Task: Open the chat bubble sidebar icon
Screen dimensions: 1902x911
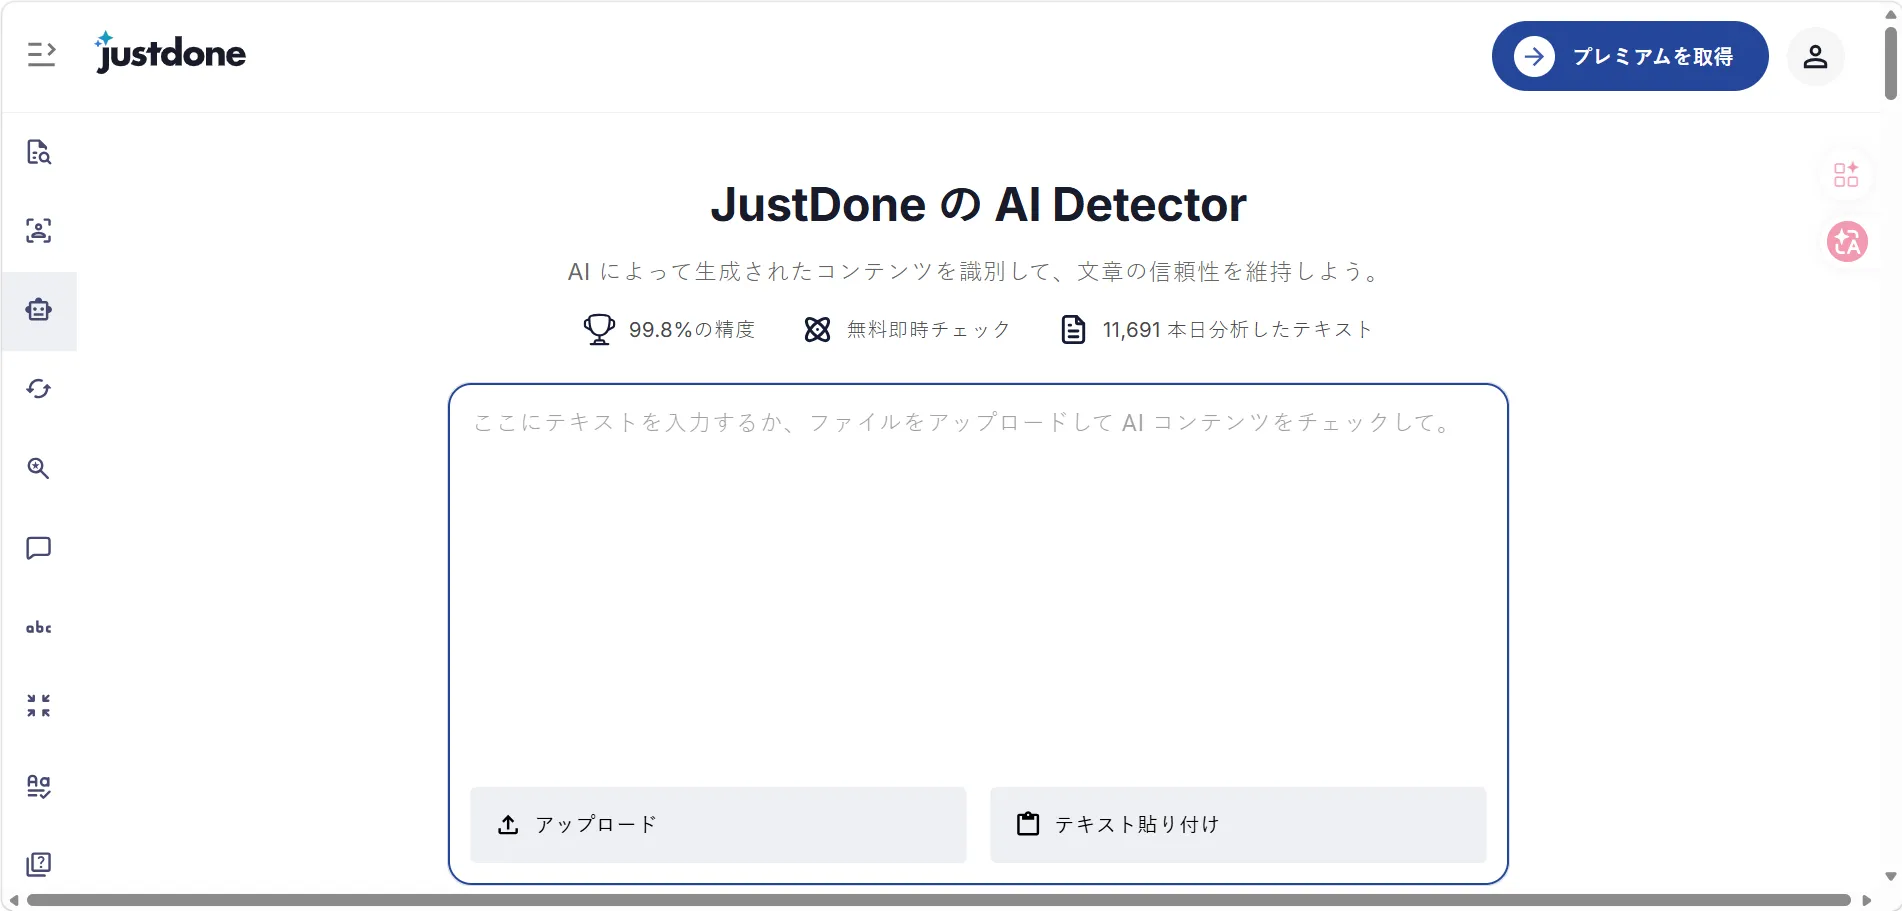Action: coord(39,548)
